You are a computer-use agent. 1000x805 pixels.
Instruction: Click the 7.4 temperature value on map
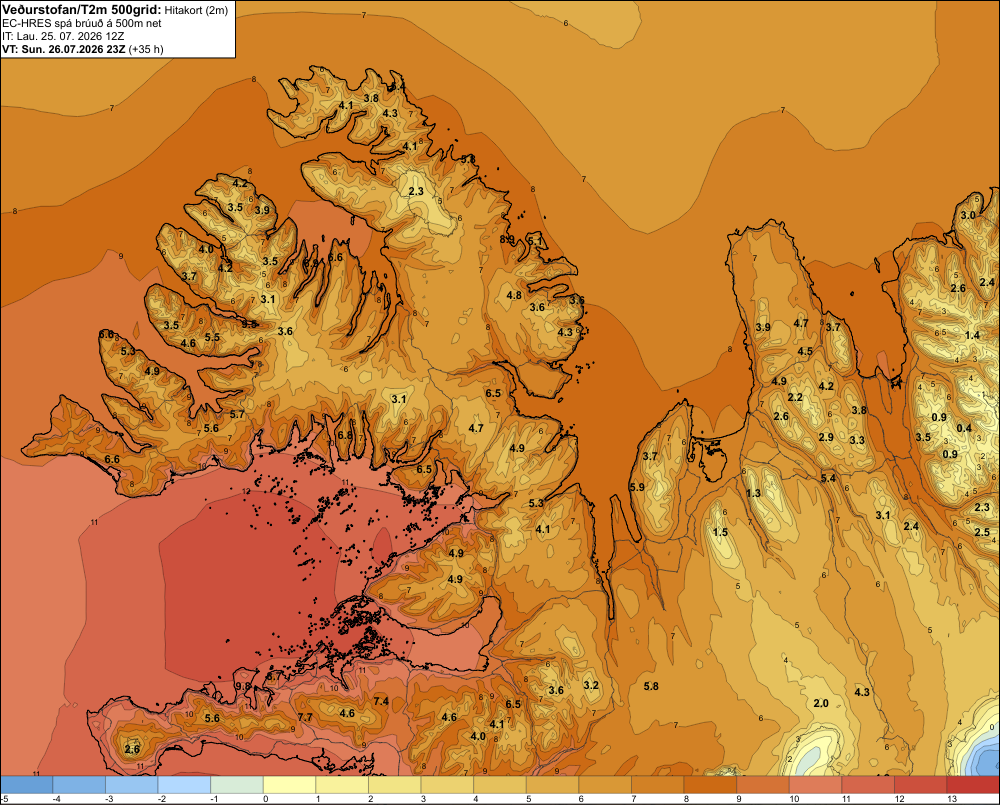[381, 701]
